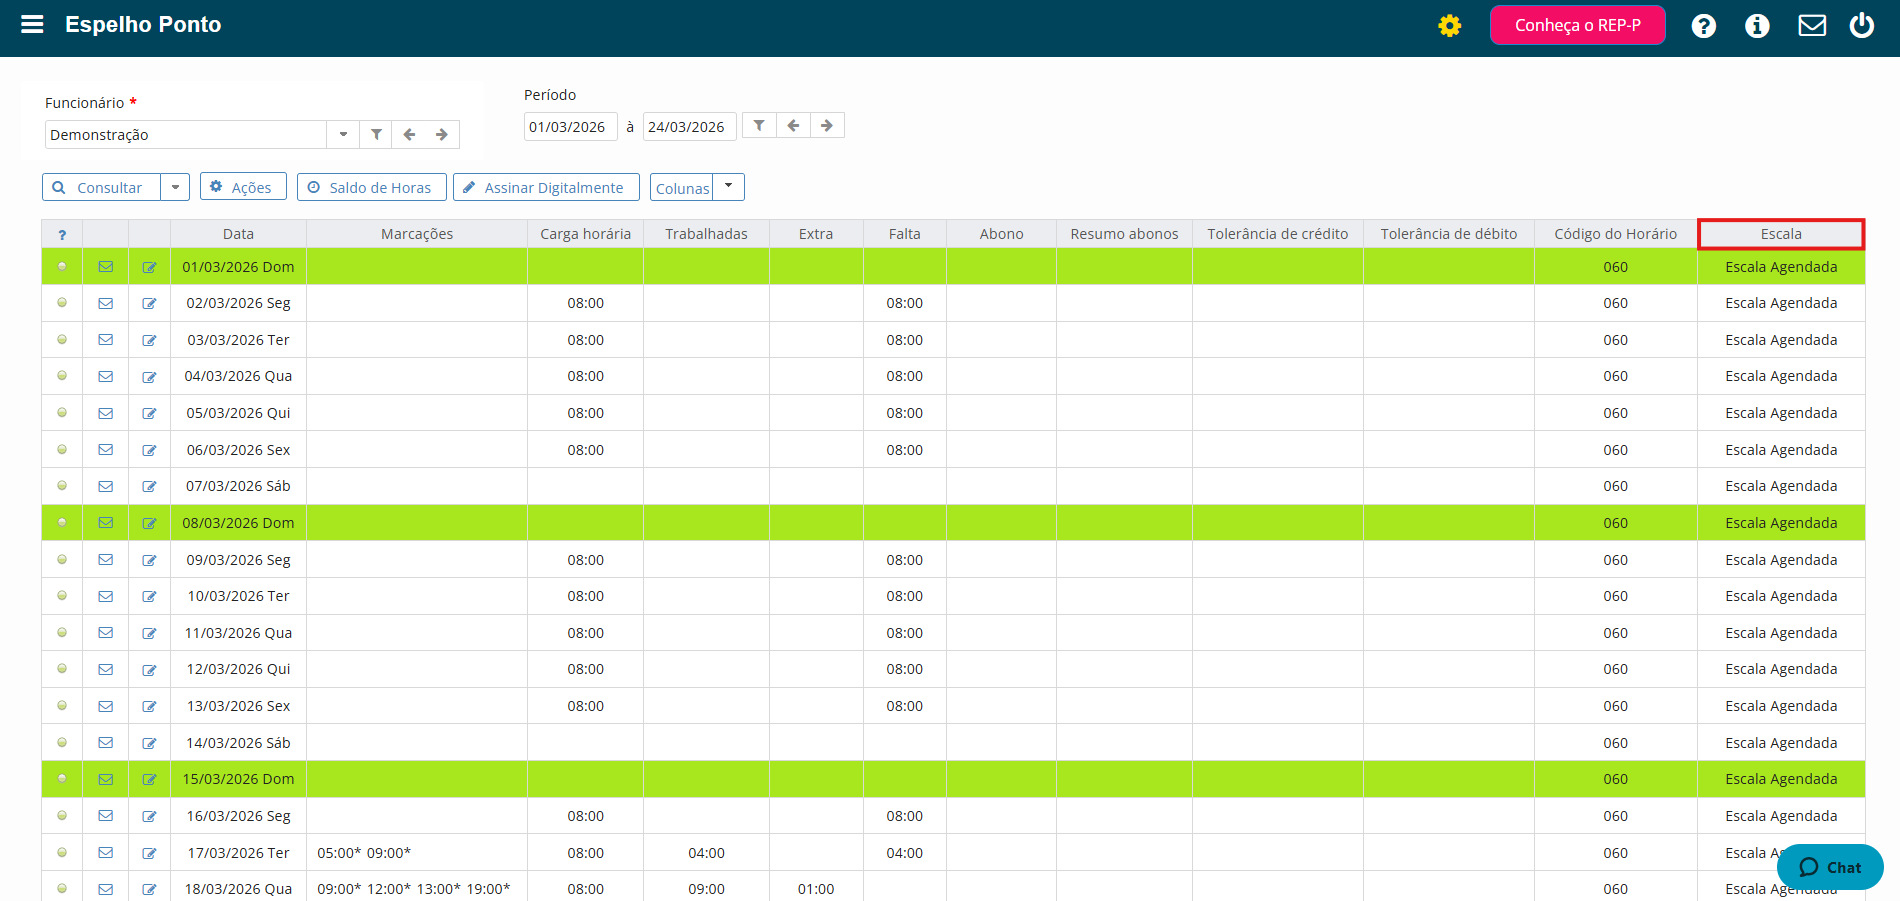Expand the Colunas dropdown arrow
Viewport: 1900px width, 901px height.
(x=729, y=187)
